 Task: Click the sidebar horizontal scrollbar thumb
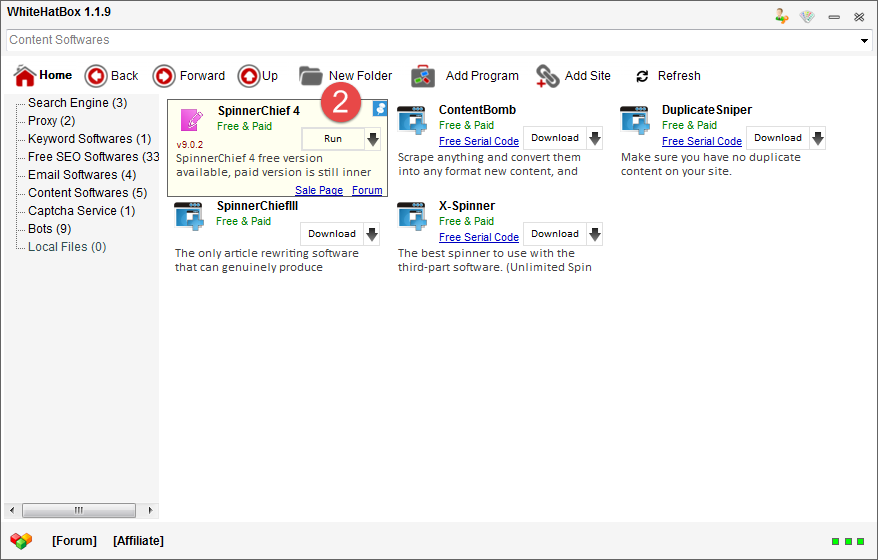(x=79, y=510)
